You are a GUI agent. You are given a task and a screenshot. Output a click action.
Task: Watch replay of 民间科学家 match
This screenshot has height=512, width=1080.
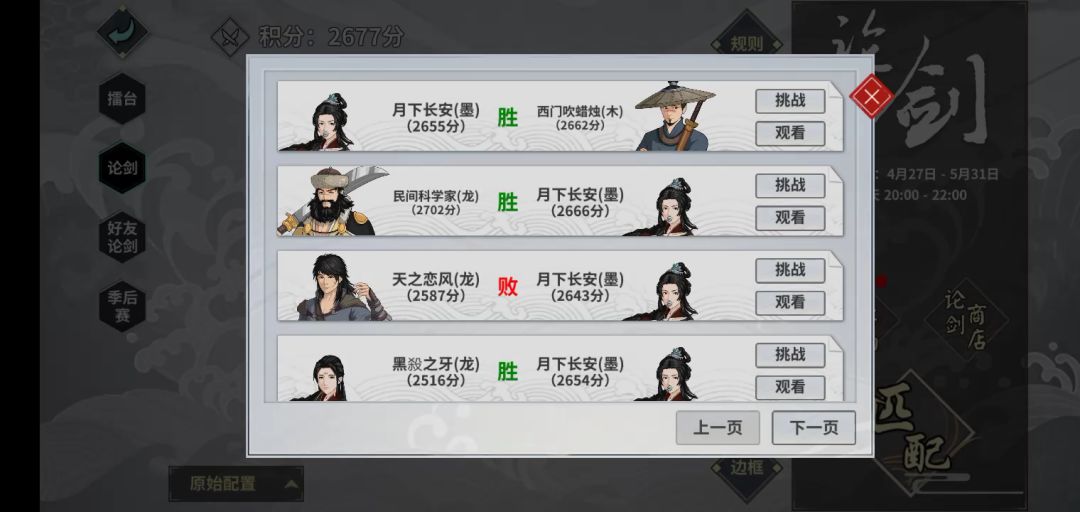[x=790, y=218]
